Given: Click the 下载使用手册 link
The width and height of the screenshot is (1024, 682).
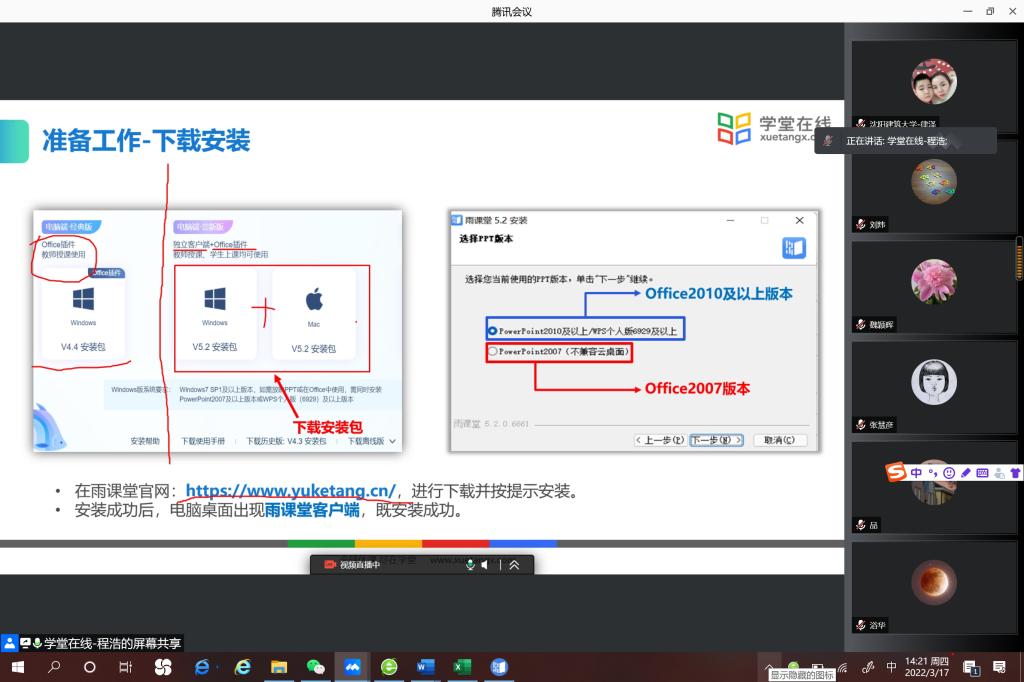Looking at the screenshot, I should [x=203, y=441].
